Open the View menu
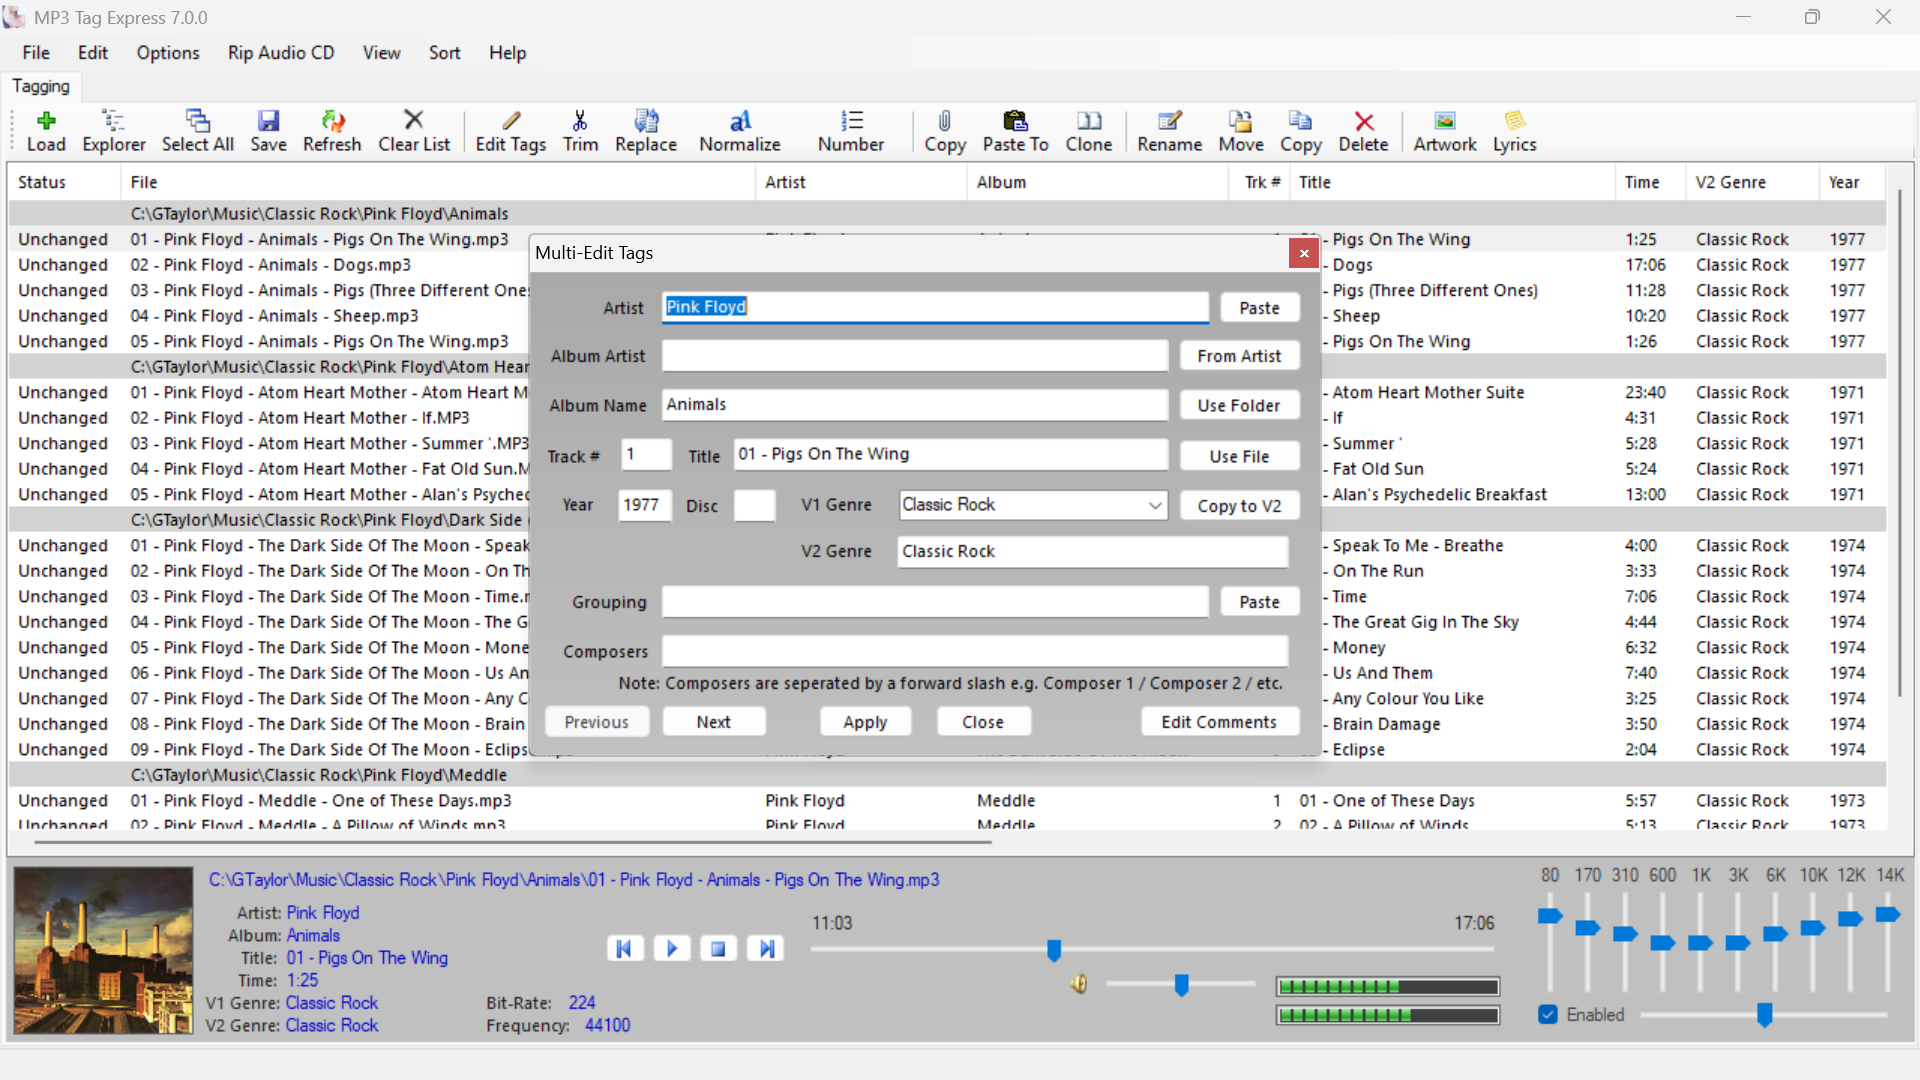The height and width of the screenshot is (1080, 1920). [x=381, y=53]
